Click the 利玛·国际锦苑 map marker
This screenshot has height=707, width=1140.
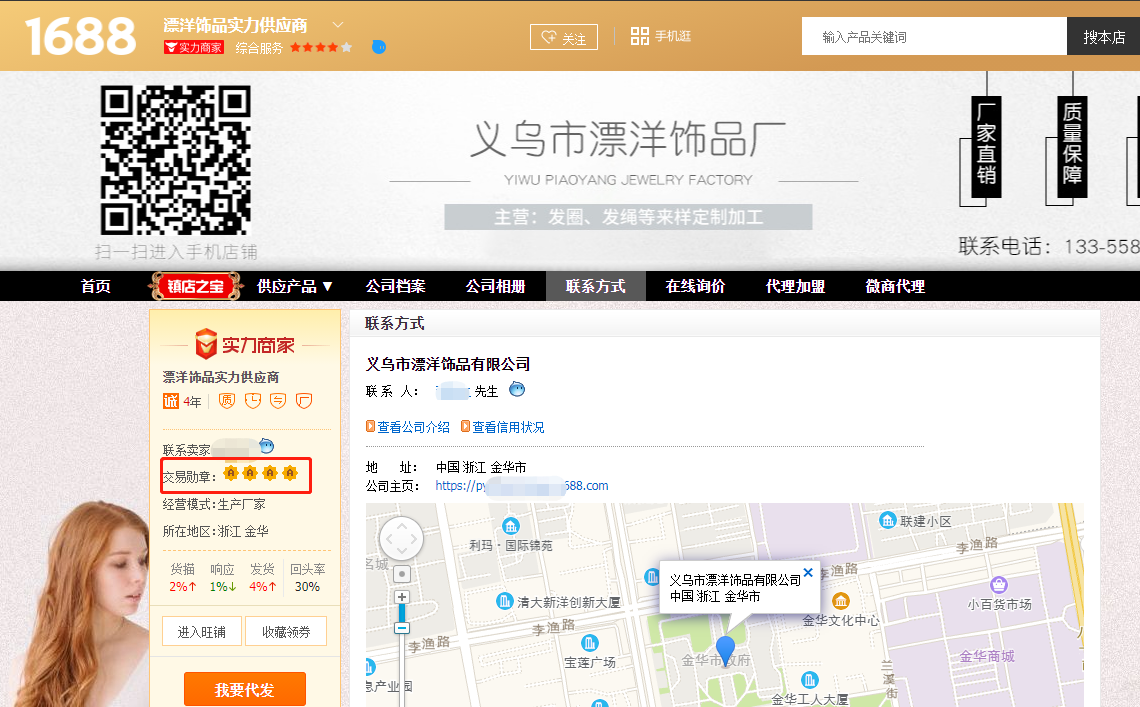[x=511, y=526]
